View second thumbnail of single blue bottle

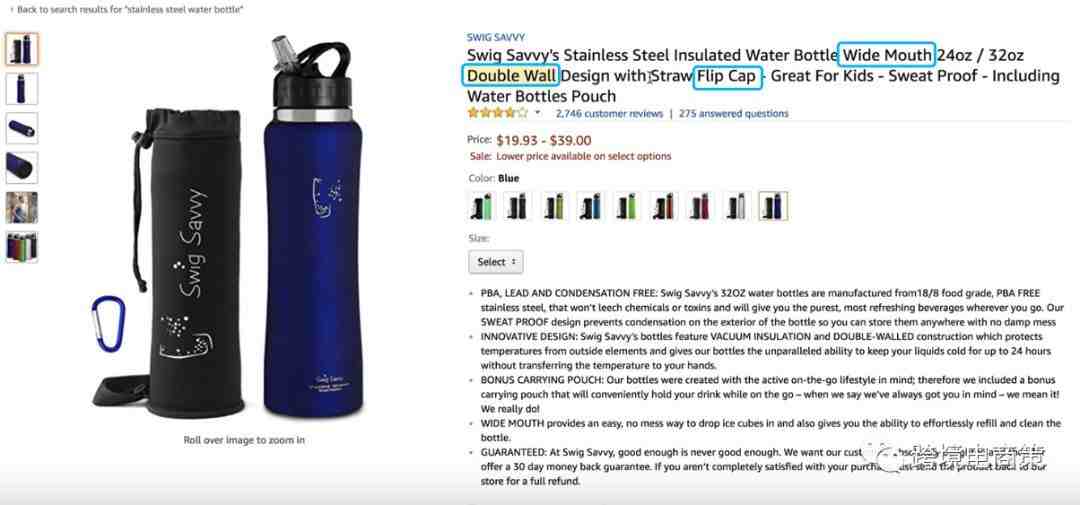click(22, 89)
